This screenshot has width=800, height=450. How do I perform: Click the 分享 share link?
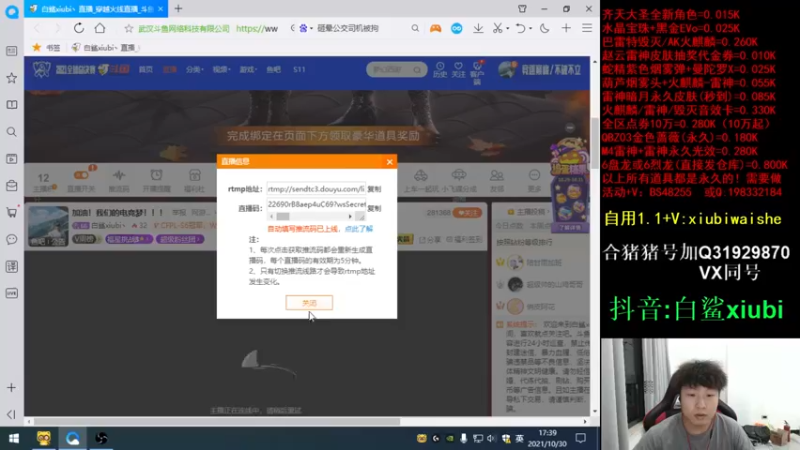coord(430,239)
